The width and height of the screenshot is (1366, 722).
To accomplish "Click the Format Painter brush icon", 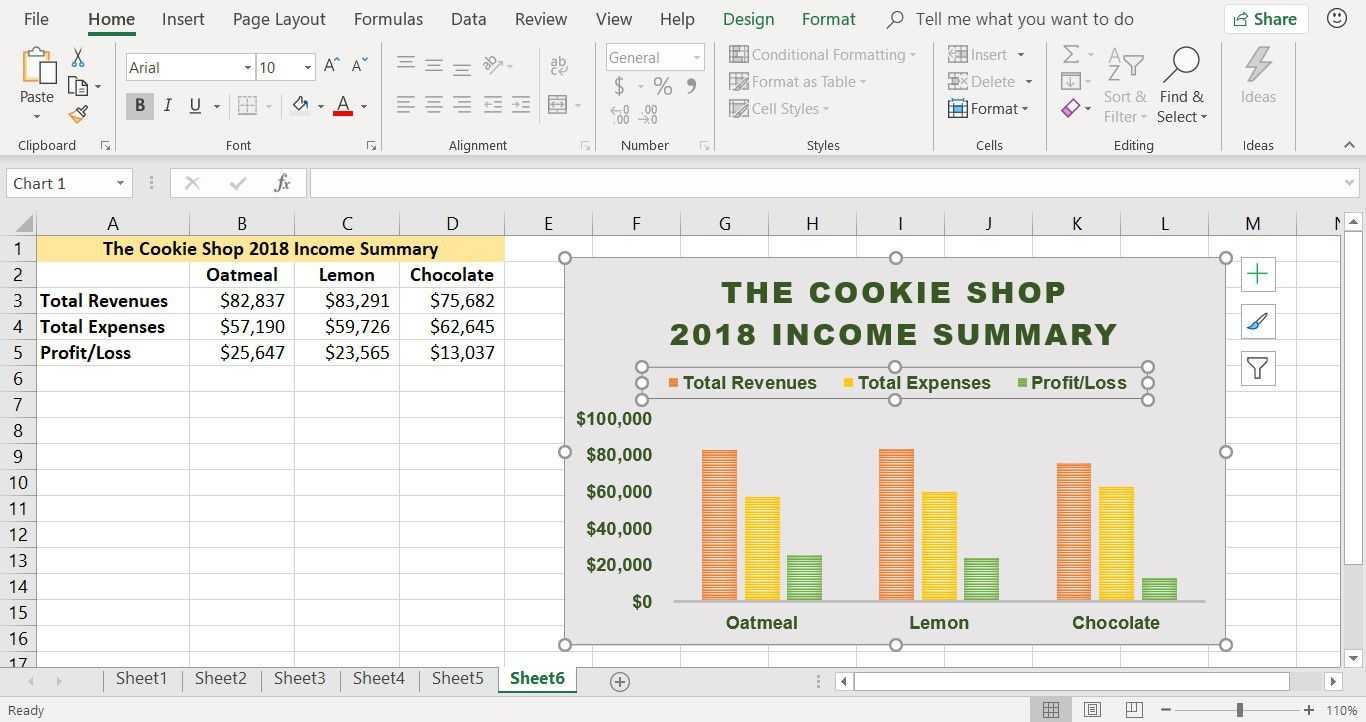I will click(x=78, y=114).
